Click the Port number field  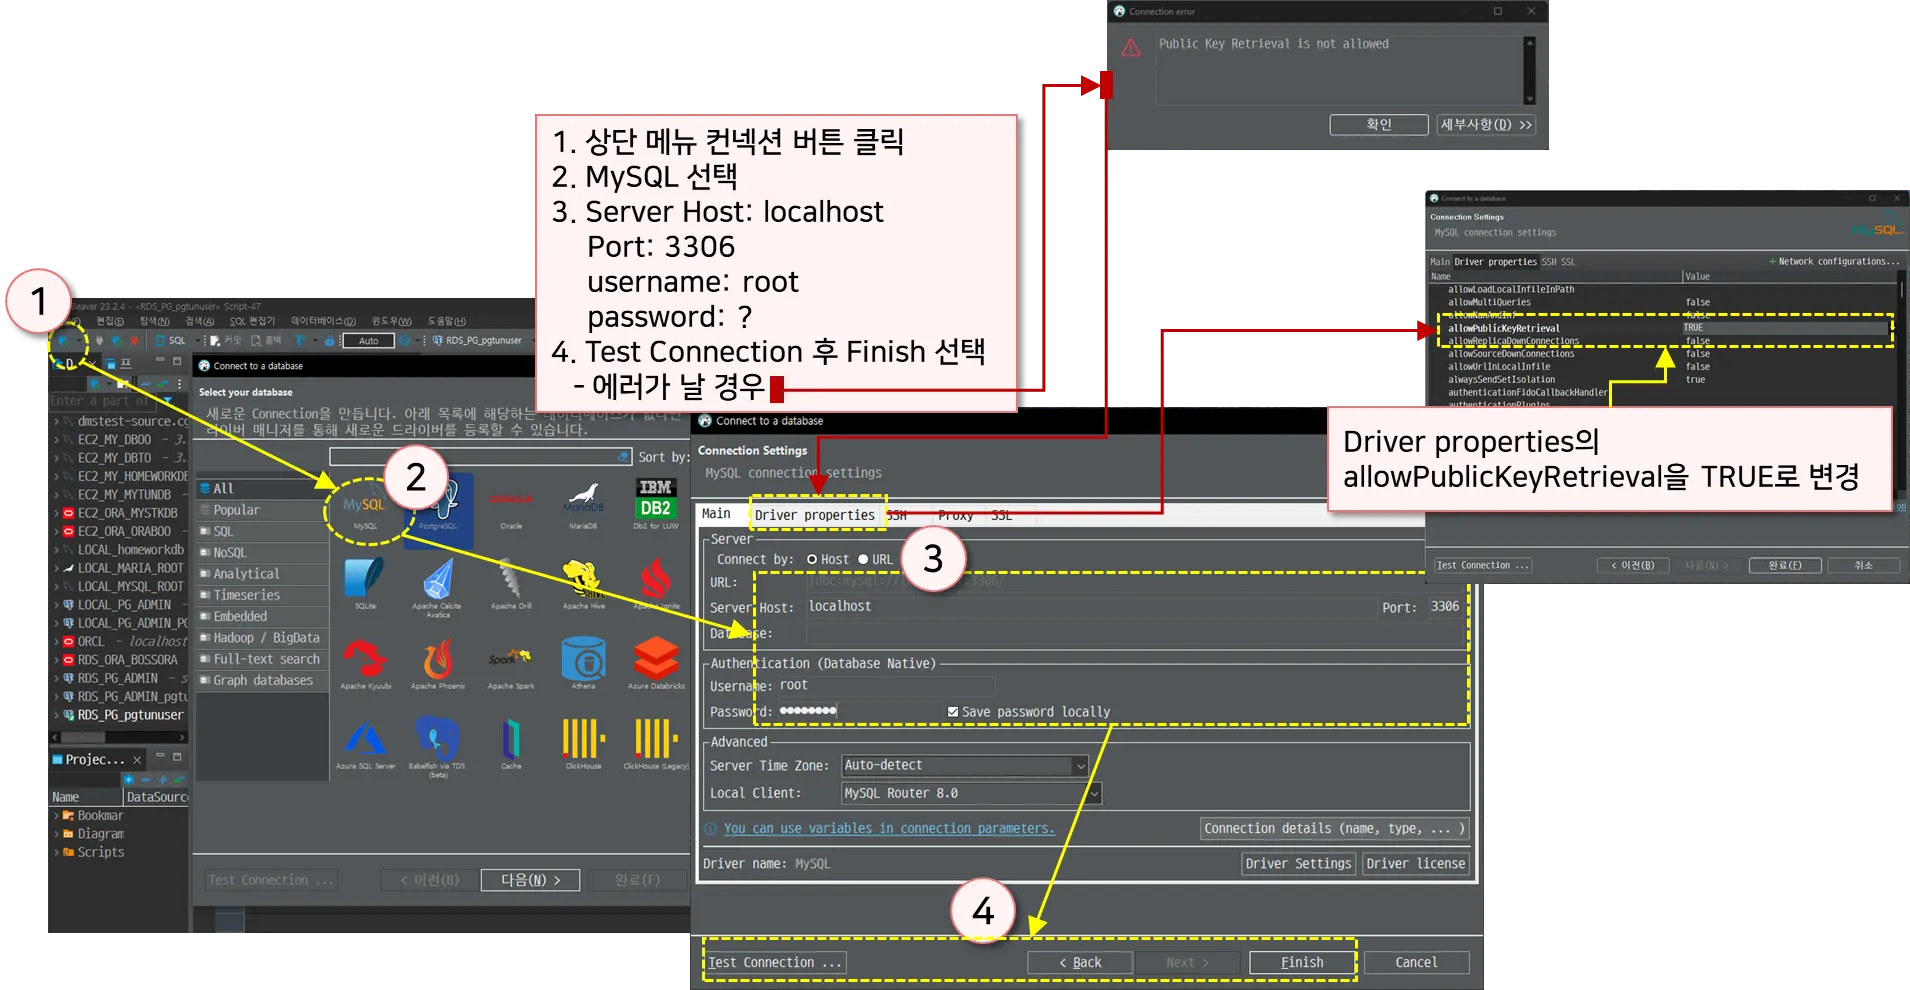1448,607
